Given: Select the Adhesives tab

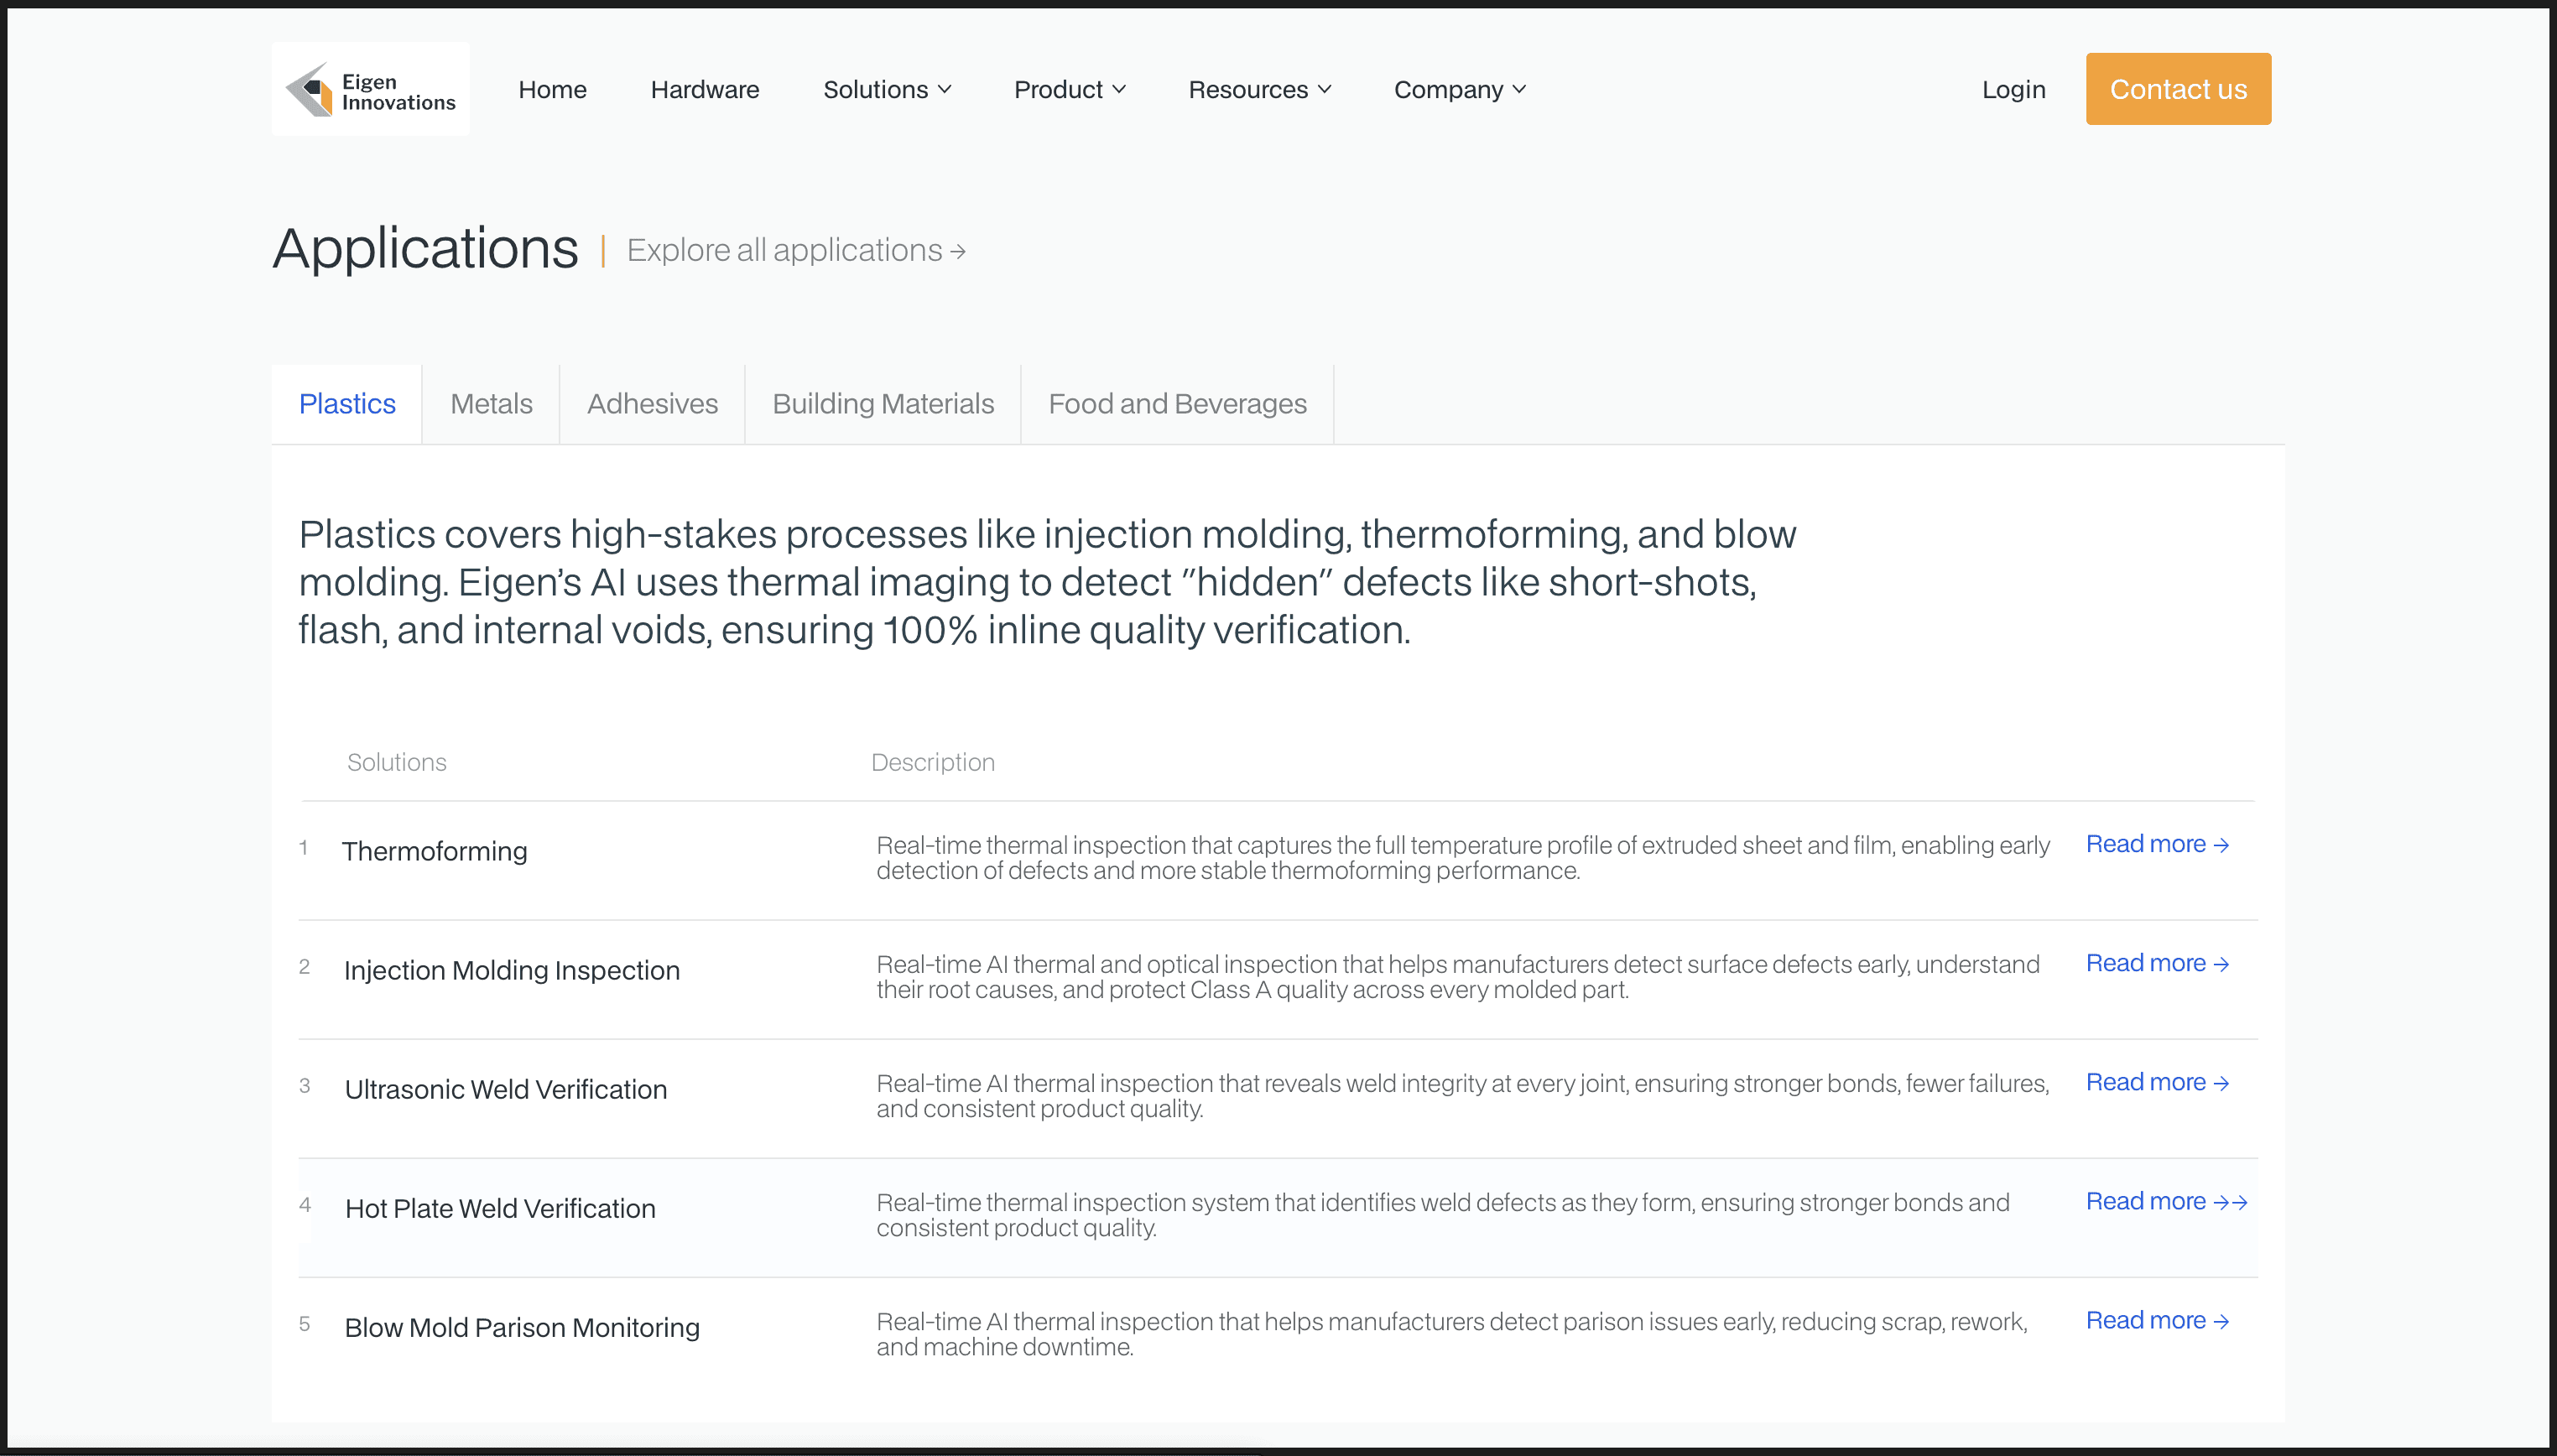Looking at the screenshot, I should (x=652, y=404).
